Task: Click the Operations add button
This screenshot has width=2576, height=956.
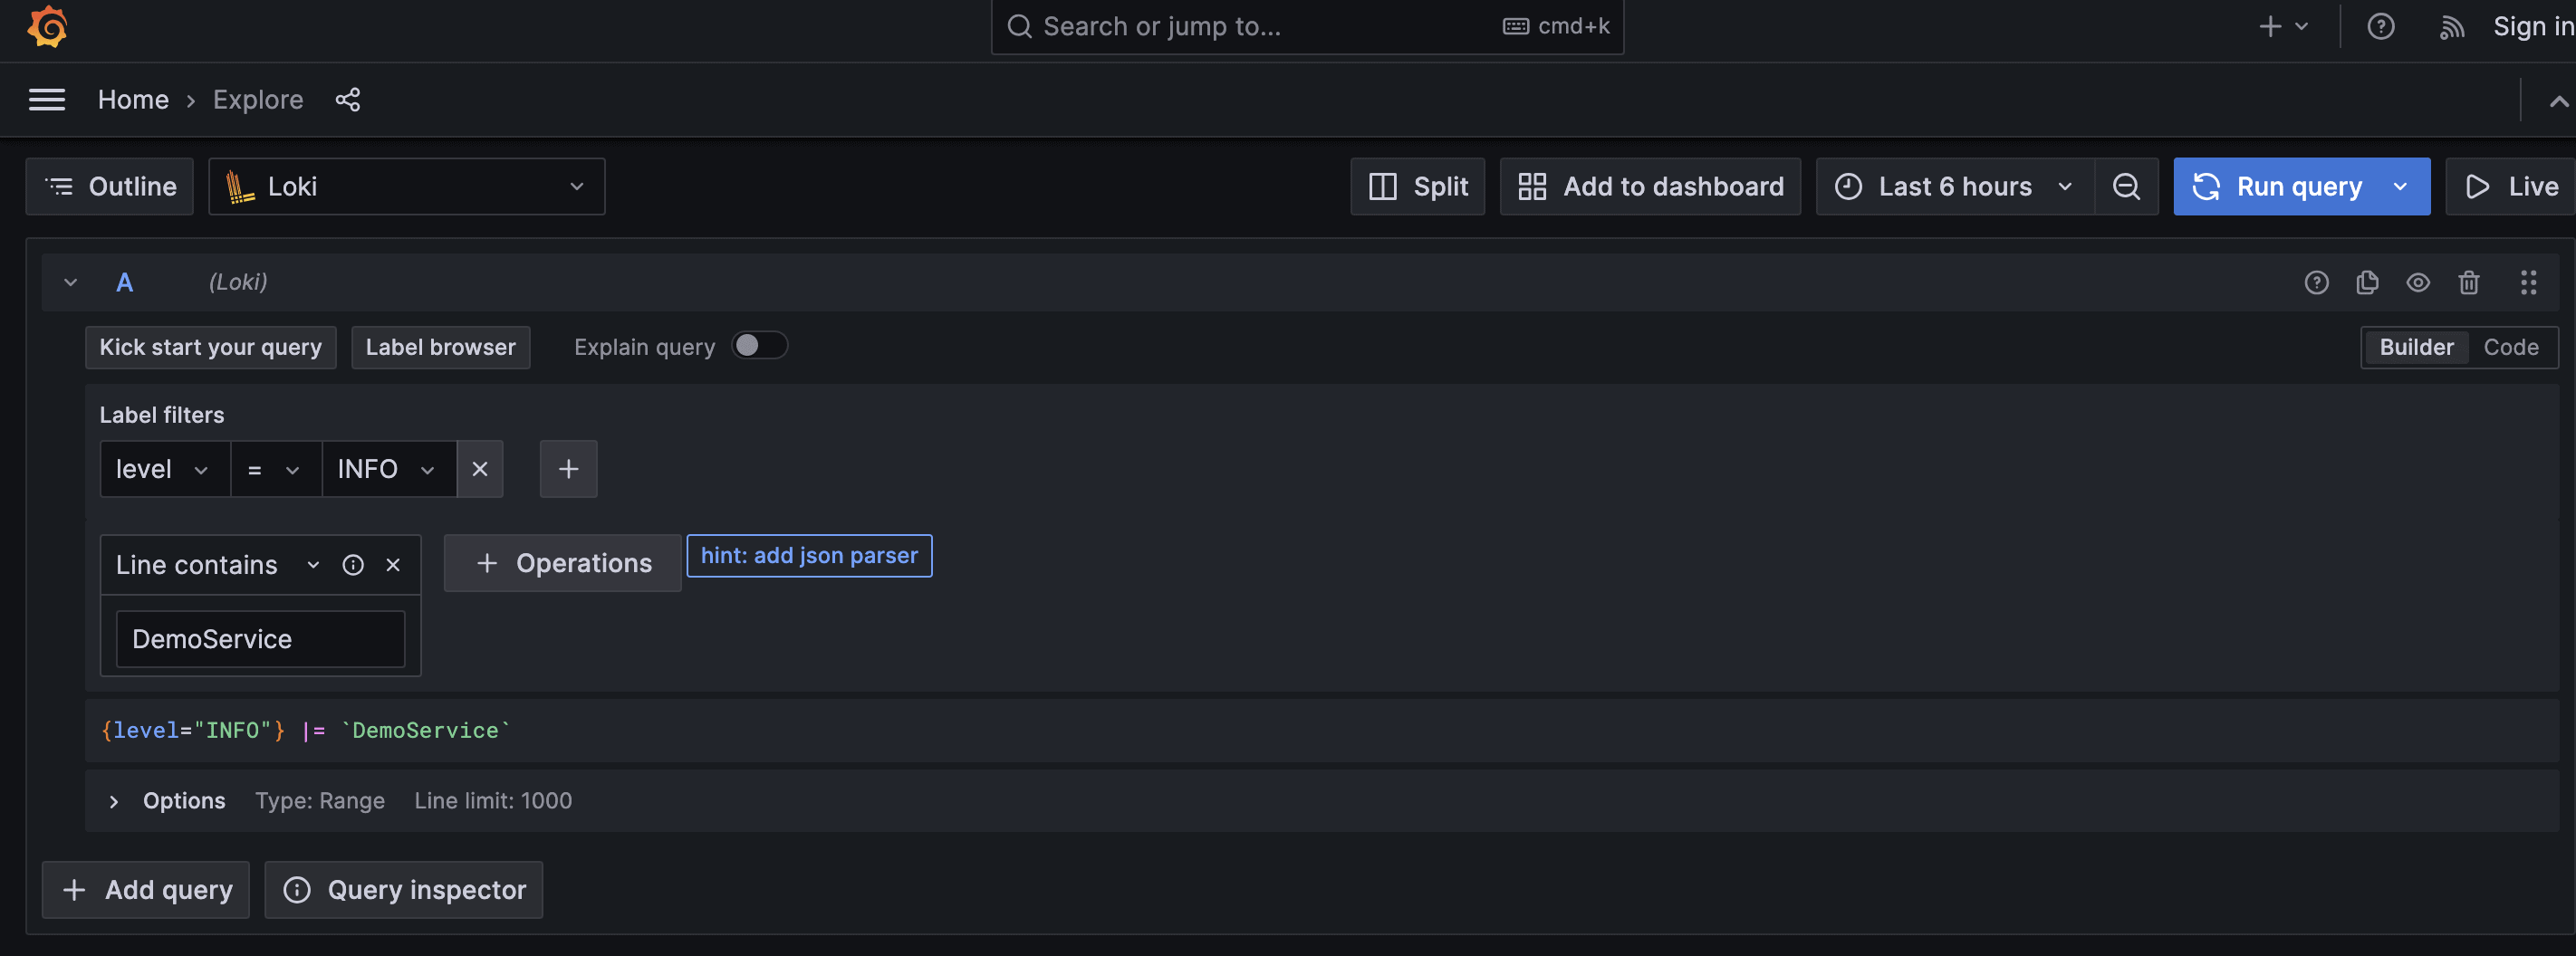Action: pos(562,563)
